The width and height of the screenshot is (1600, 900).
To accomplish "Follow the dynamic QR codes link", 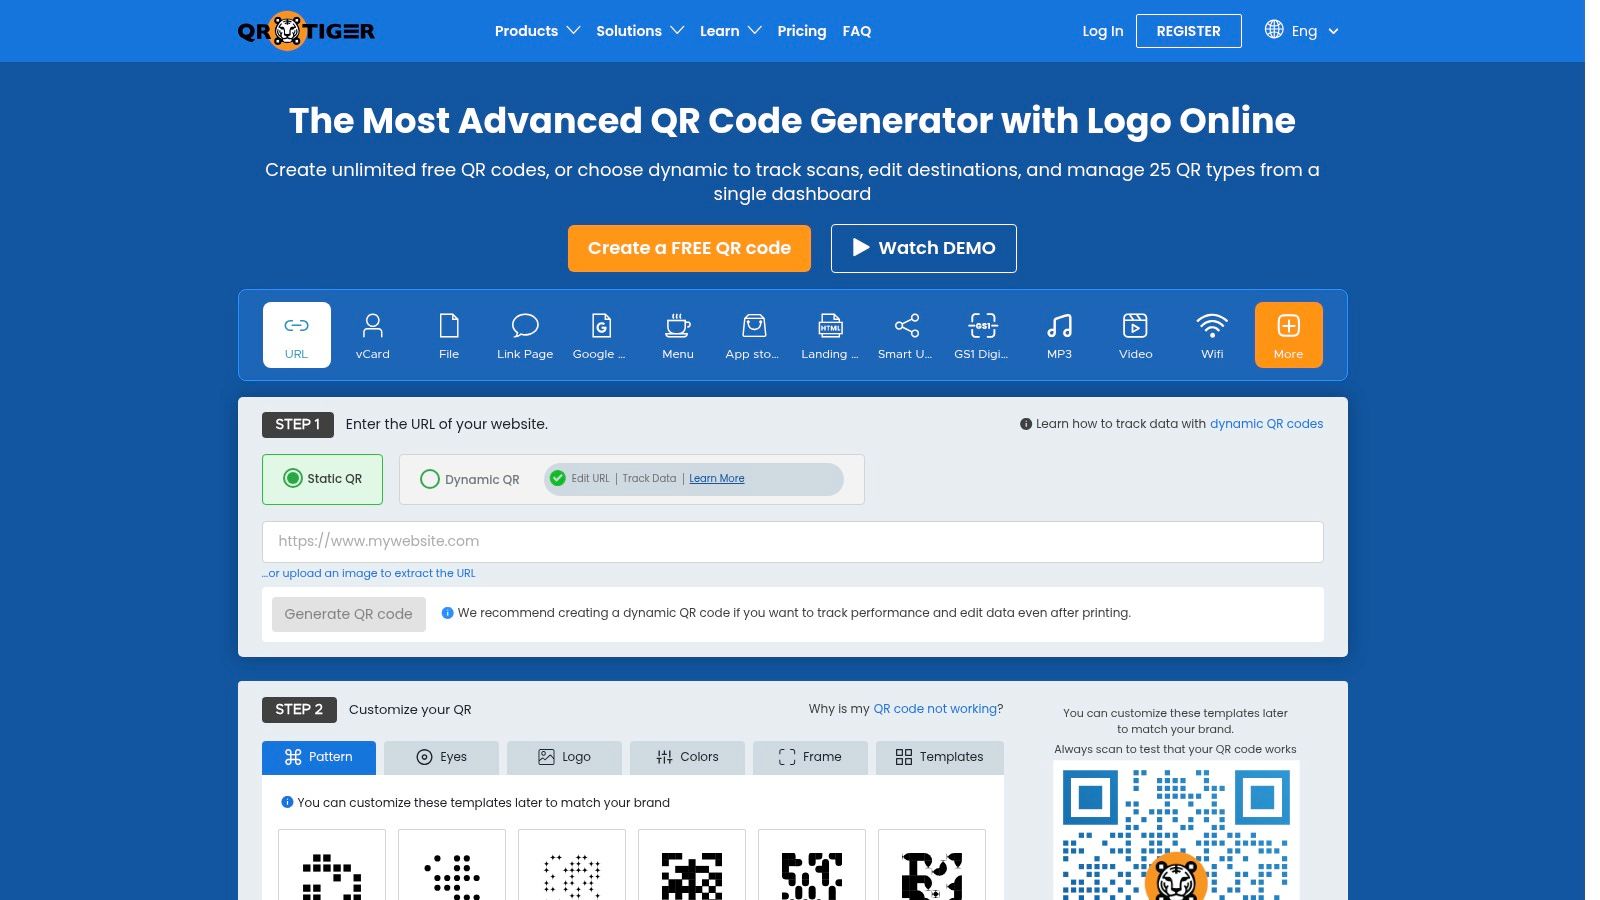I will click(x=1266, y=424).
